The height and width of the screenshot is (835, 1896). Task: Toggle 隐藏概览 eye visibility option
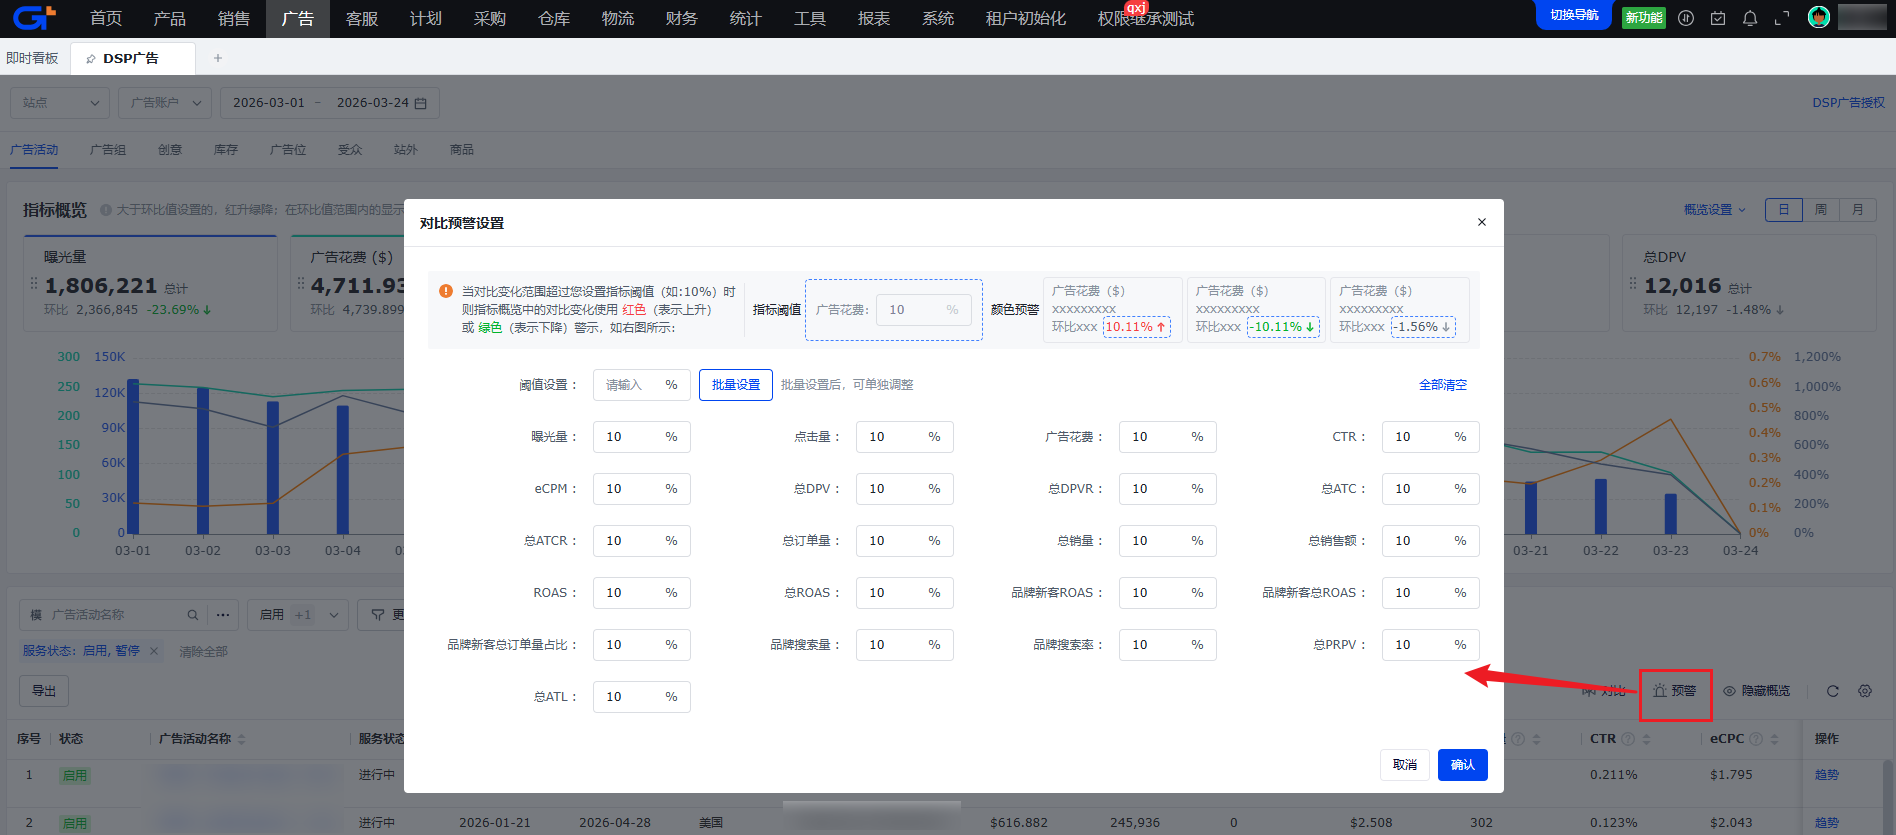[1756, 691]
